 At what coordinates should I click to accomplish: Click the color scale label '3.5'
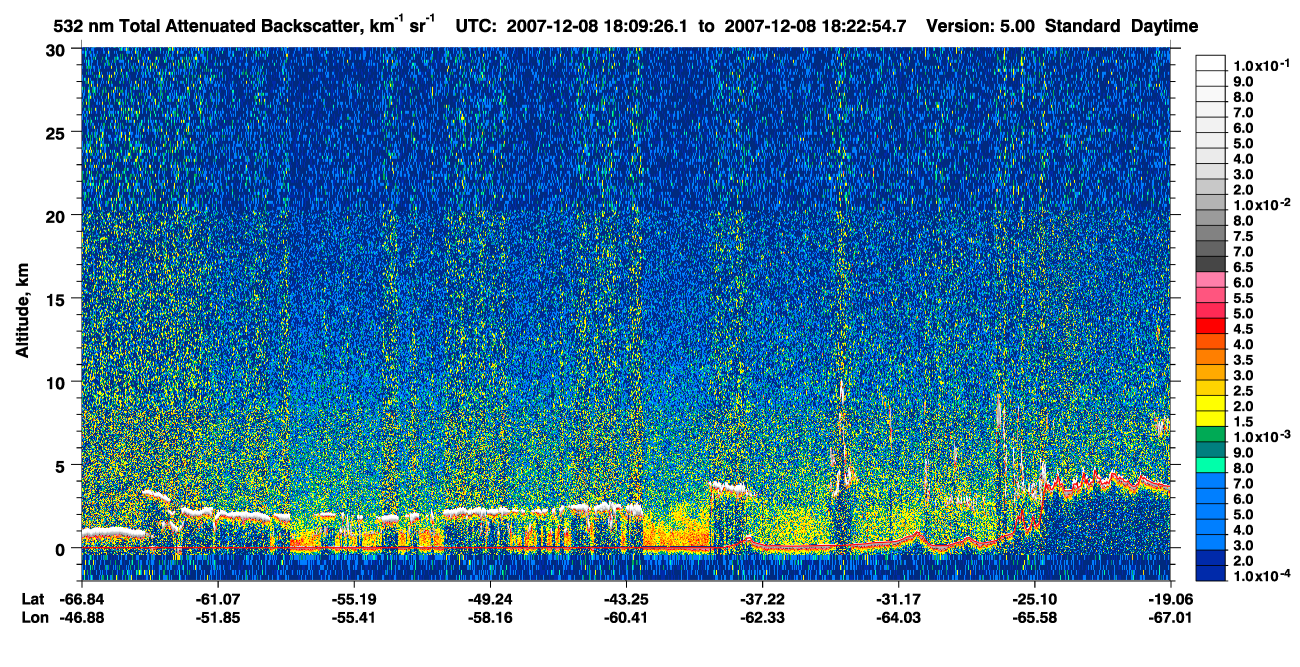(1243, 360)
